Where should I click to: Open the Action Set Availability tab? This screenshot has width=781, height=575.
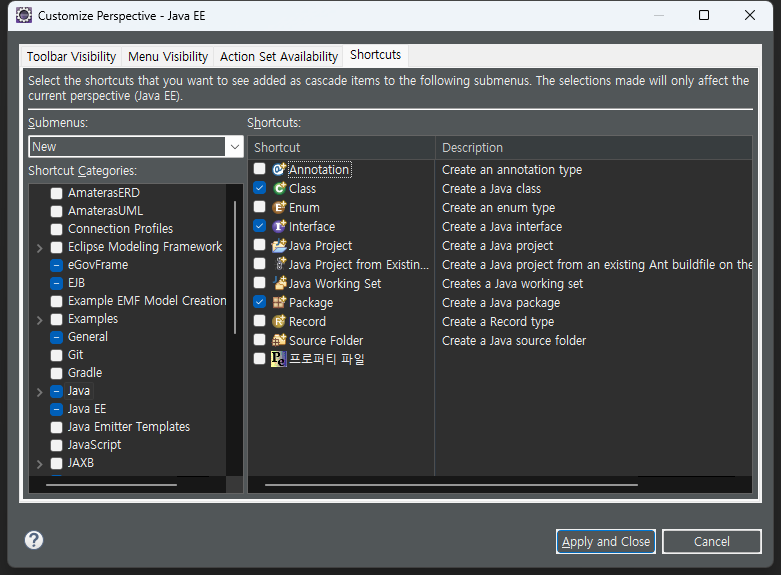279,56
